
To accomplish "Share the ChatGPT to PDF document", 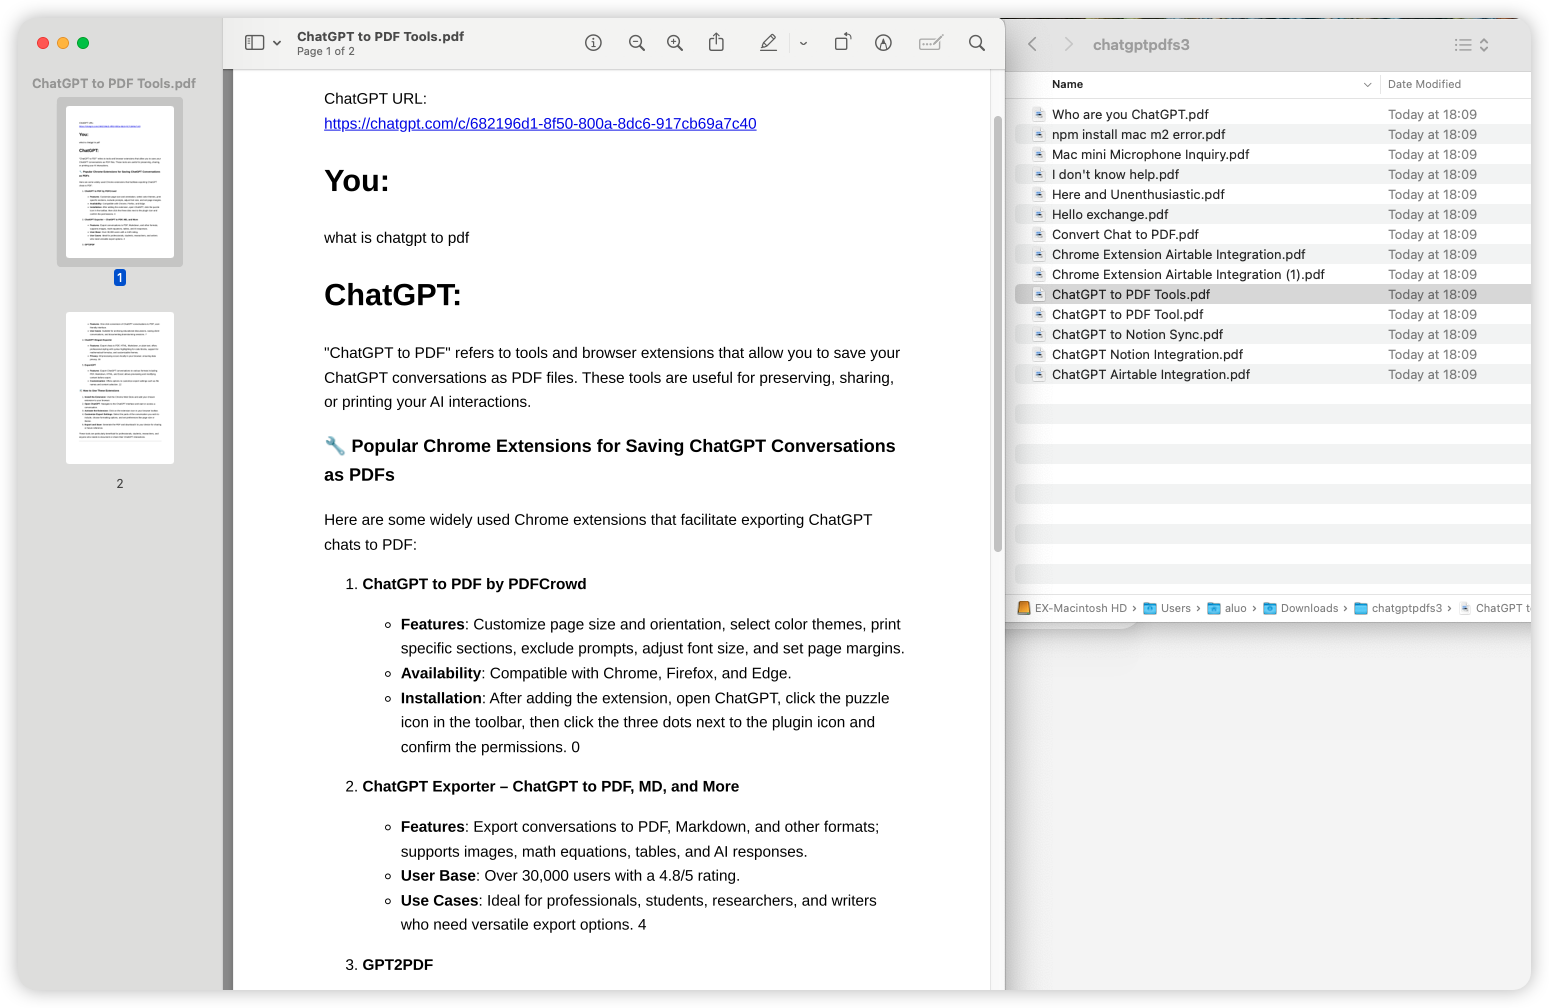I will [716, 42].
